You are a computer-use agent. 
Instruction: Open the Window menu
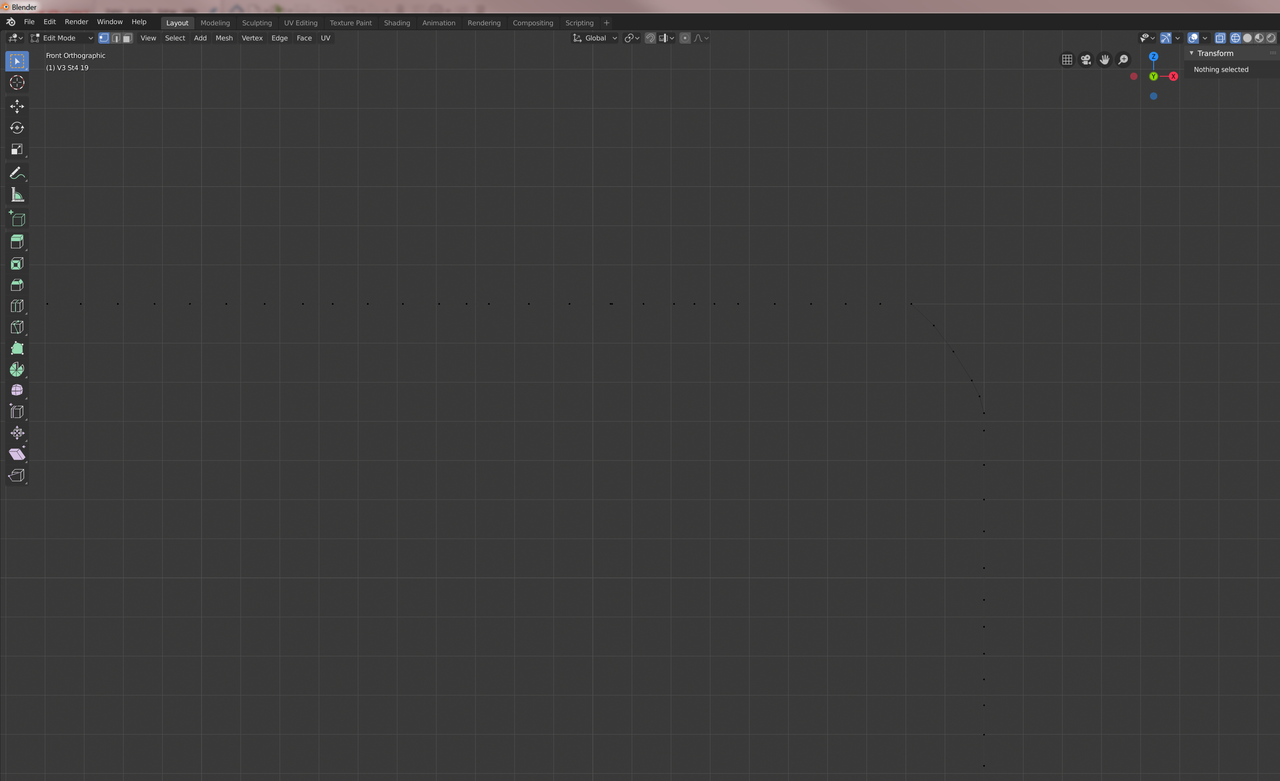coord(110,22)
